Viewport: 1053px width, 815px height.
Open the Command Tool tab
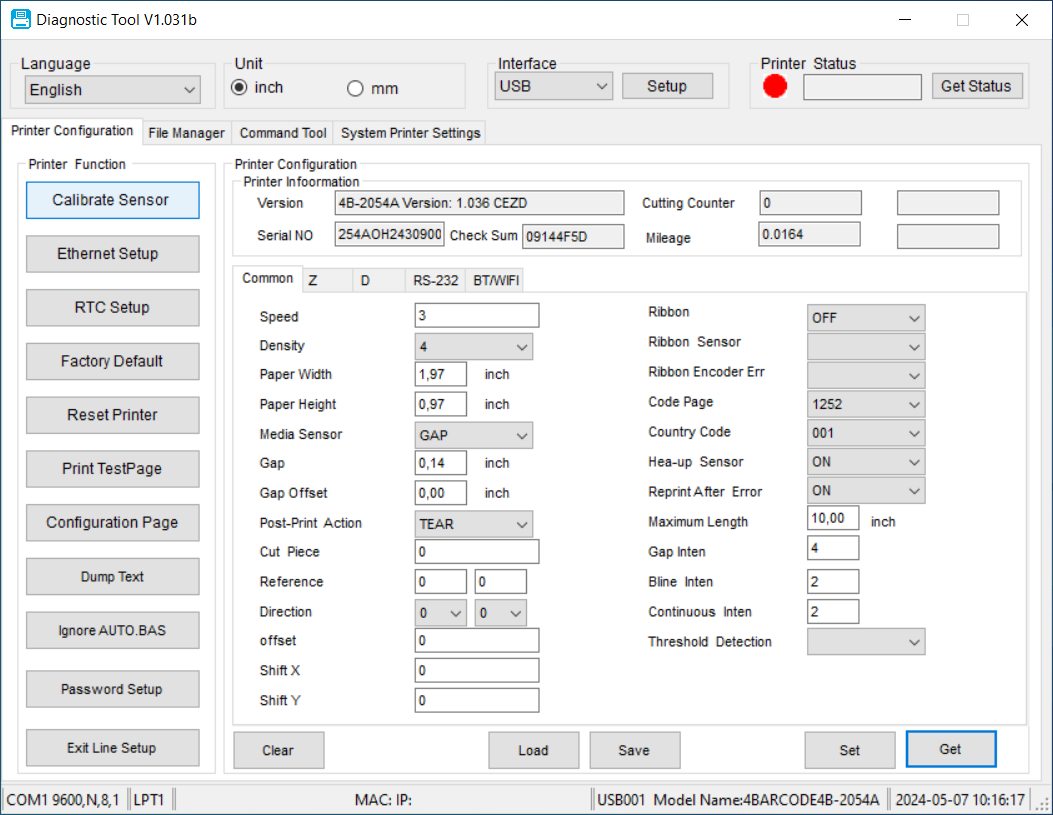pos(283,133)
